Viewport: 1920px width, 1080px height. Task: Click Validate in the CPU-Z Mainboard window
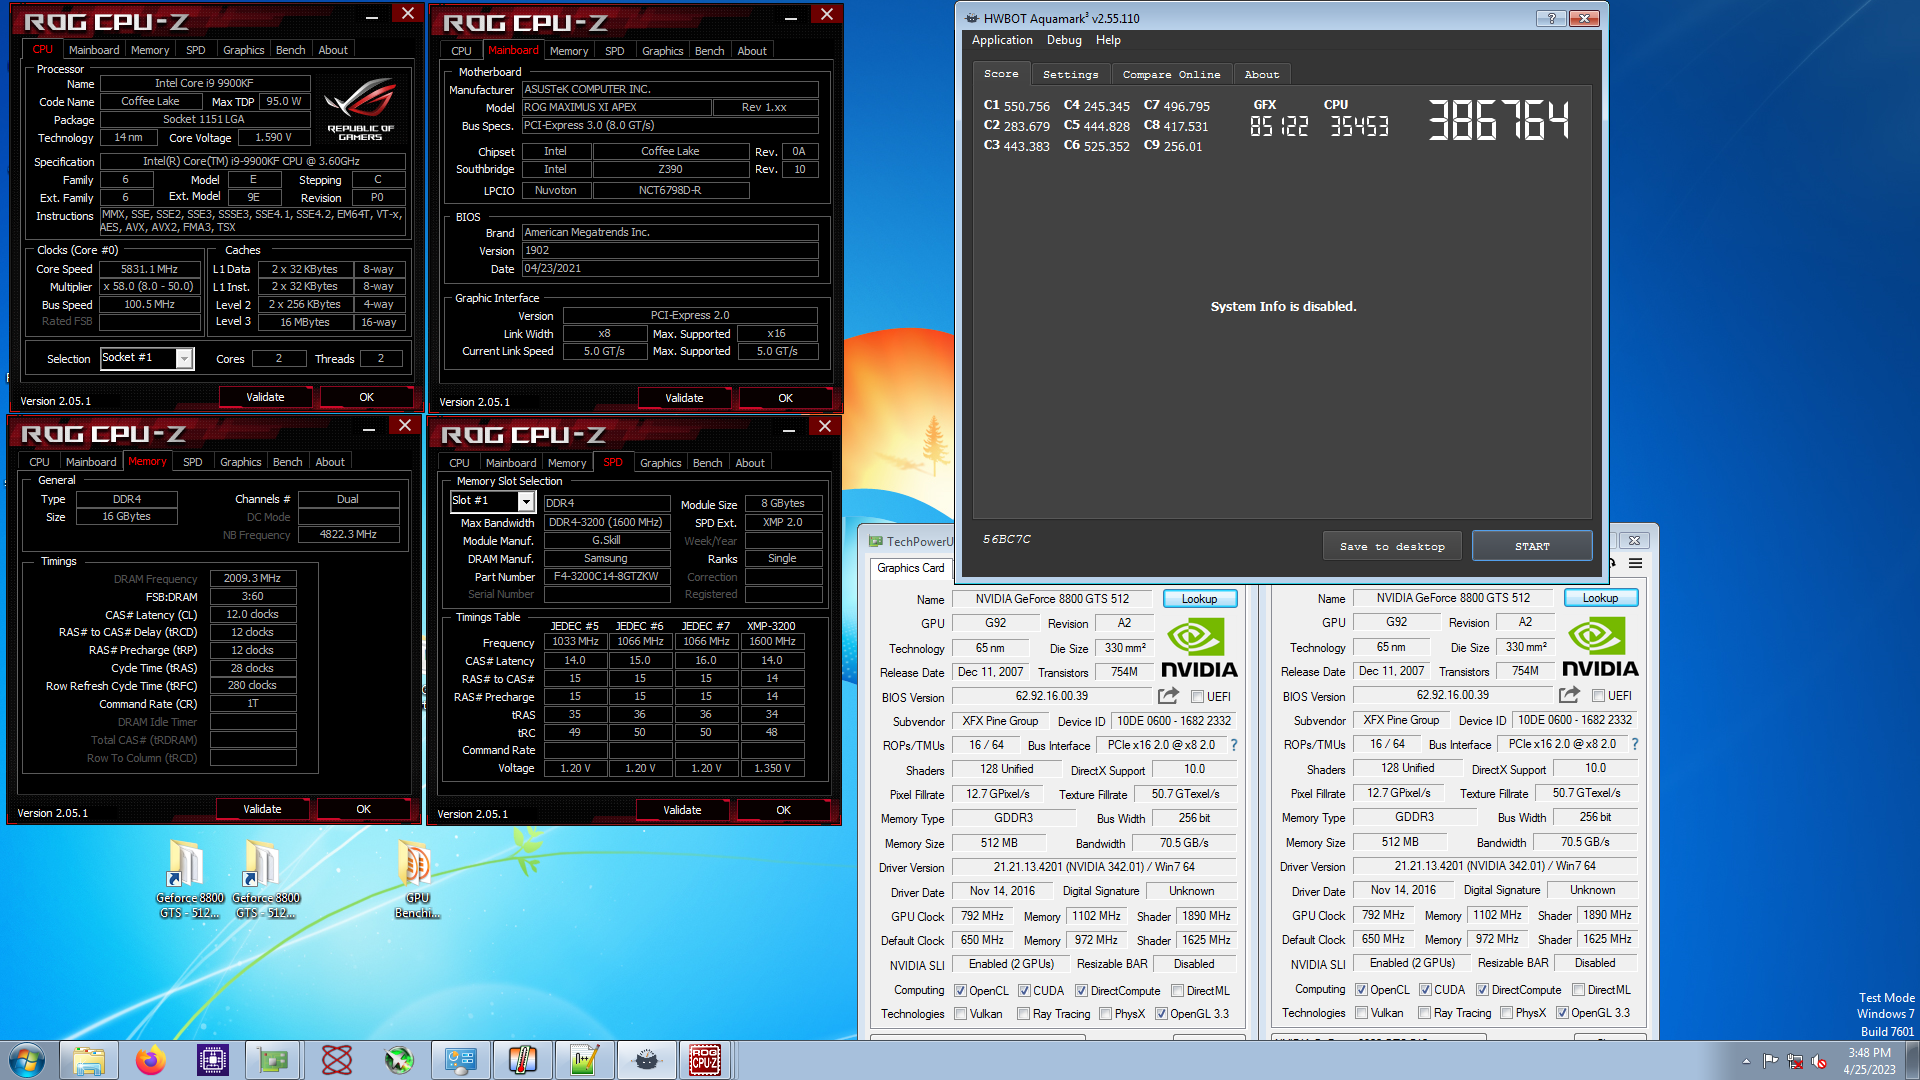pyautogui.click(x=684, y=398)
